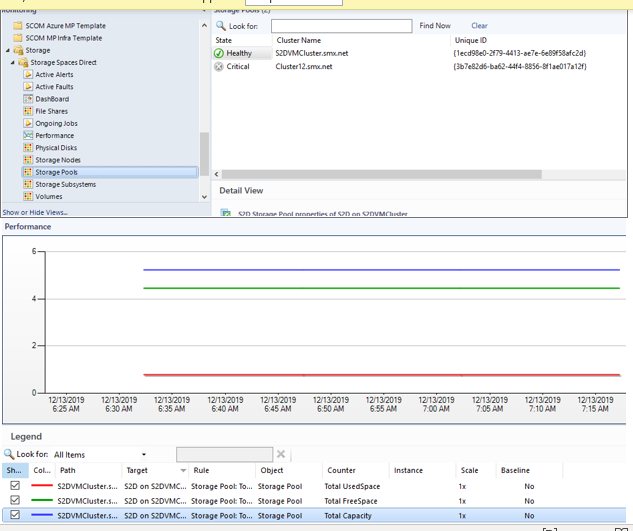Open Performance view chart icon
Image resolution: width=633 pixels, height=531 pixels.
pyautogui.click(x=28, y=135)
